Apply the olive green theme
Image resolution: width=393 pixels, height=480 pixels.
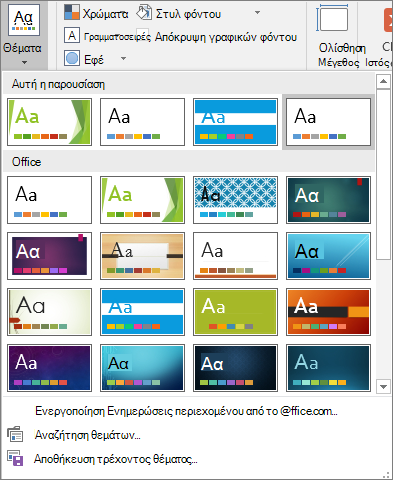click(235, 312)
